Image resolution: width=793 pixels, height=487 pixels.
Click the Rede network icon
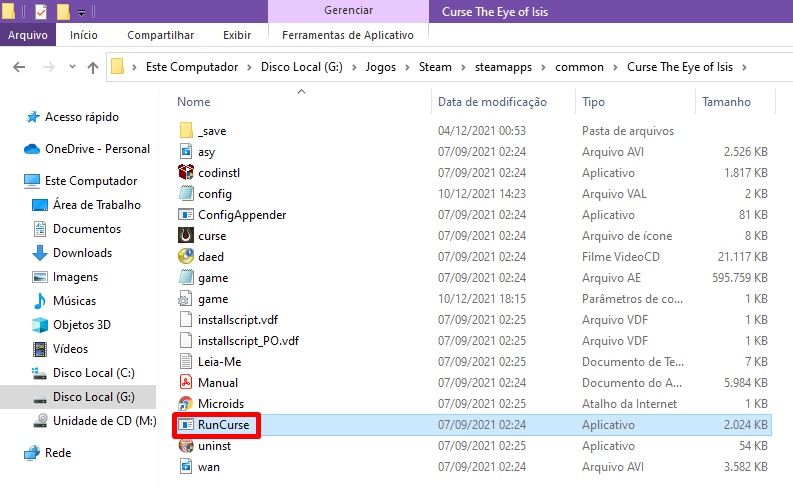[32, 453]
